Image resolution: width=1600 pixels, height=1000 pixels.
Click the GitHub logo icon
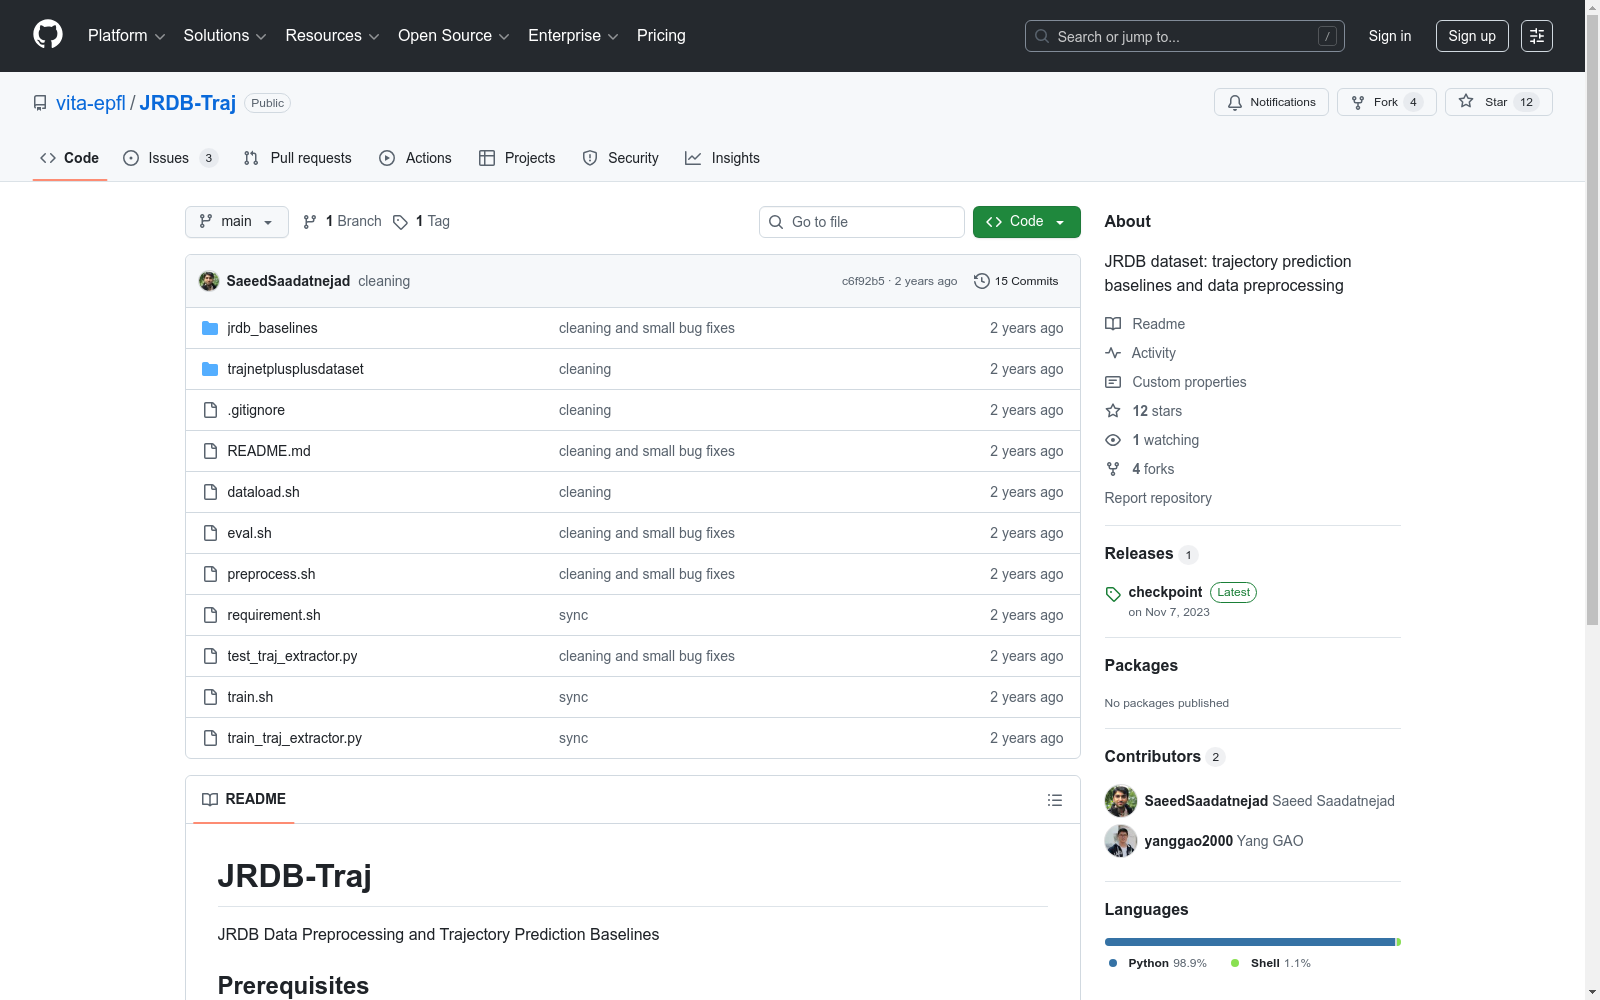(x=48, y=35)
